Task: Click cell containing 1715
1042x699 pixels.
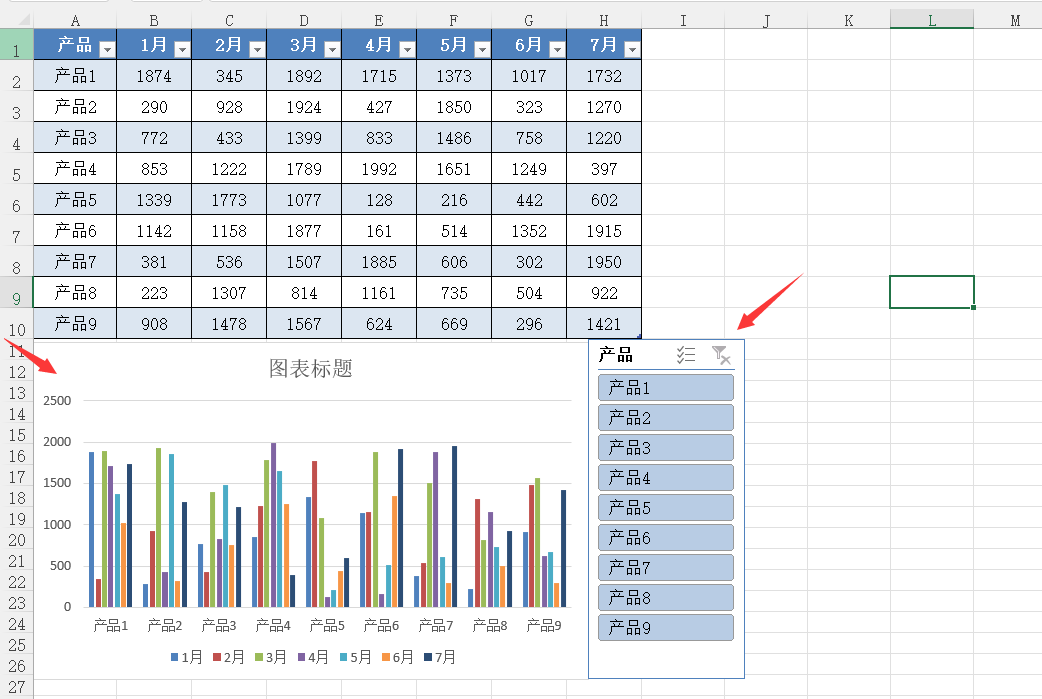Action: click(379, 76)
